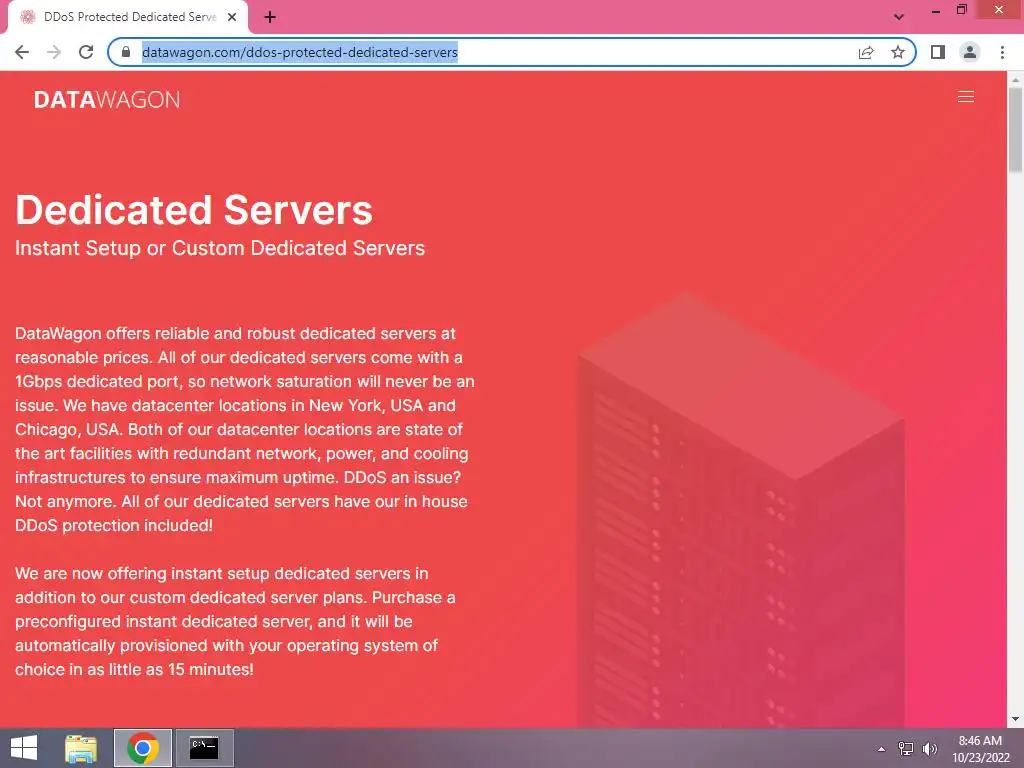Show hidden system tray icons
1024x768 pixels.
[882, 748]
